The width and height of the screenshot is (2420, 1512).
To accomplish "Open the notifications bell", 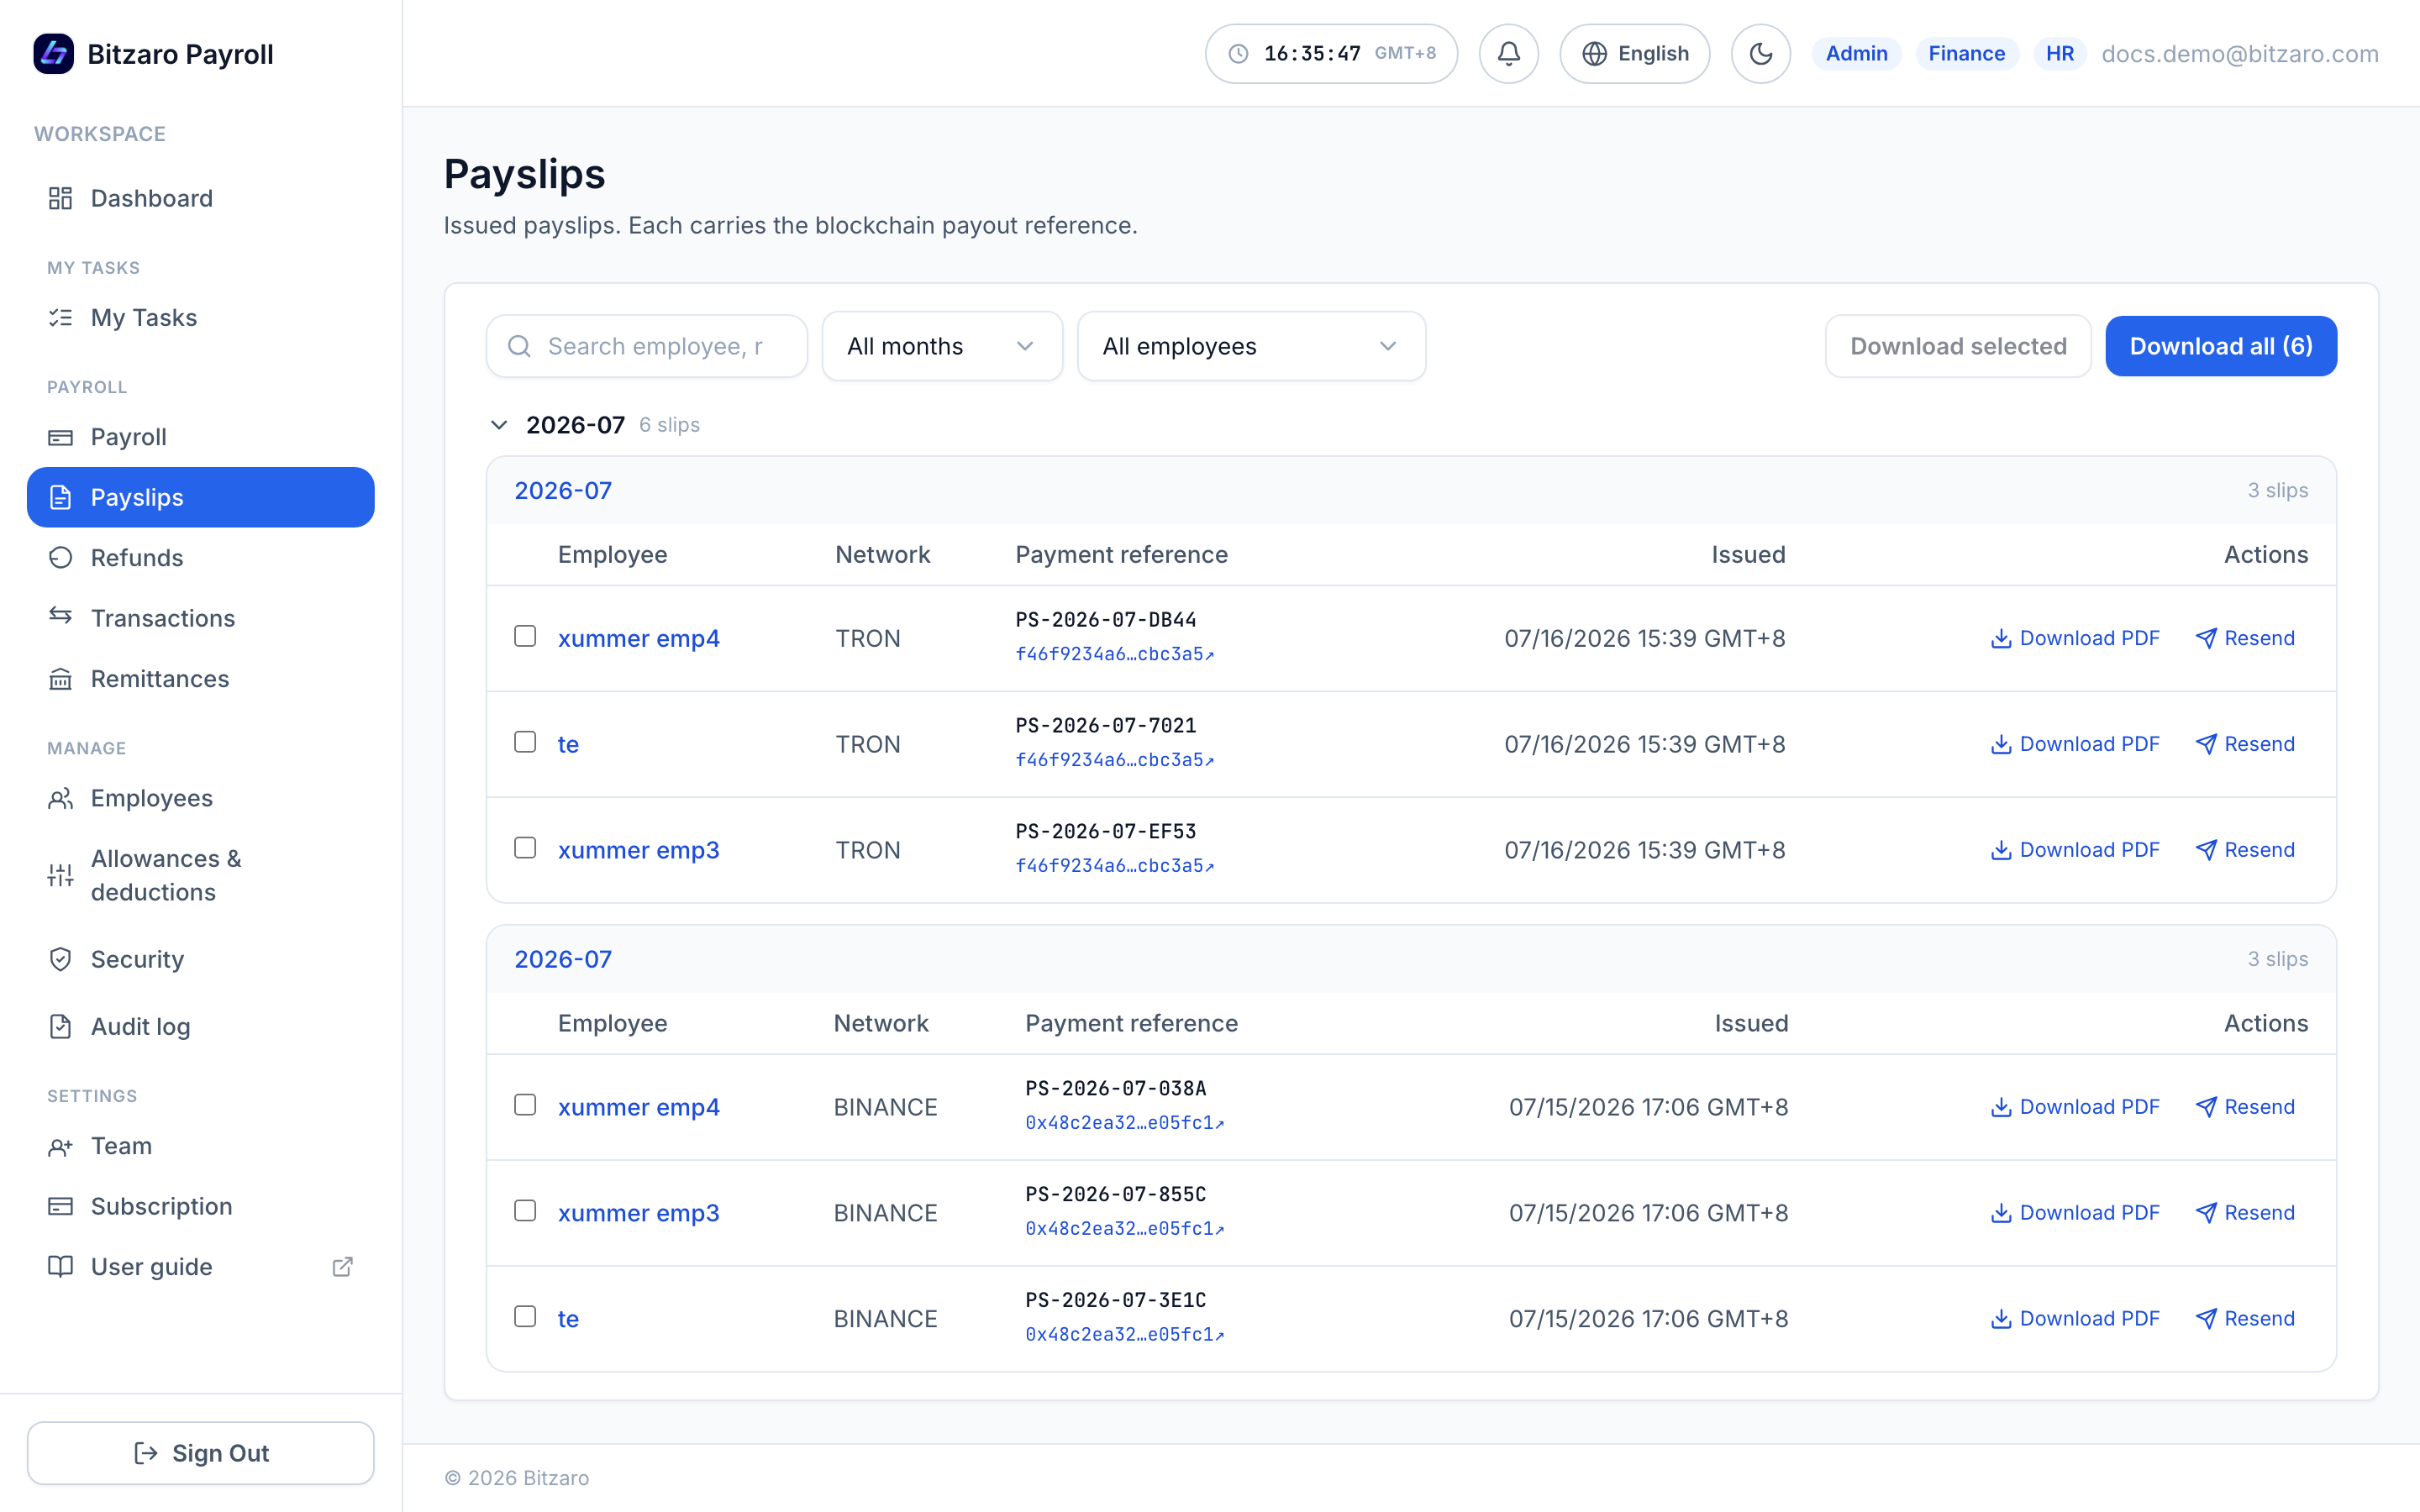I will [x=1508, y=54].
